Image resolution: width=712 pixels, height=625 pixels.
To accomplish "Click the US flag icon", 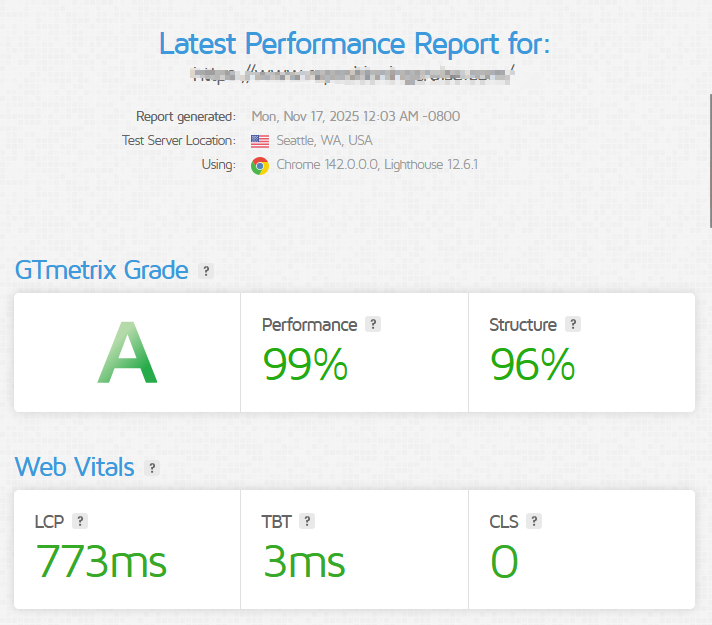I will (260, 141).
